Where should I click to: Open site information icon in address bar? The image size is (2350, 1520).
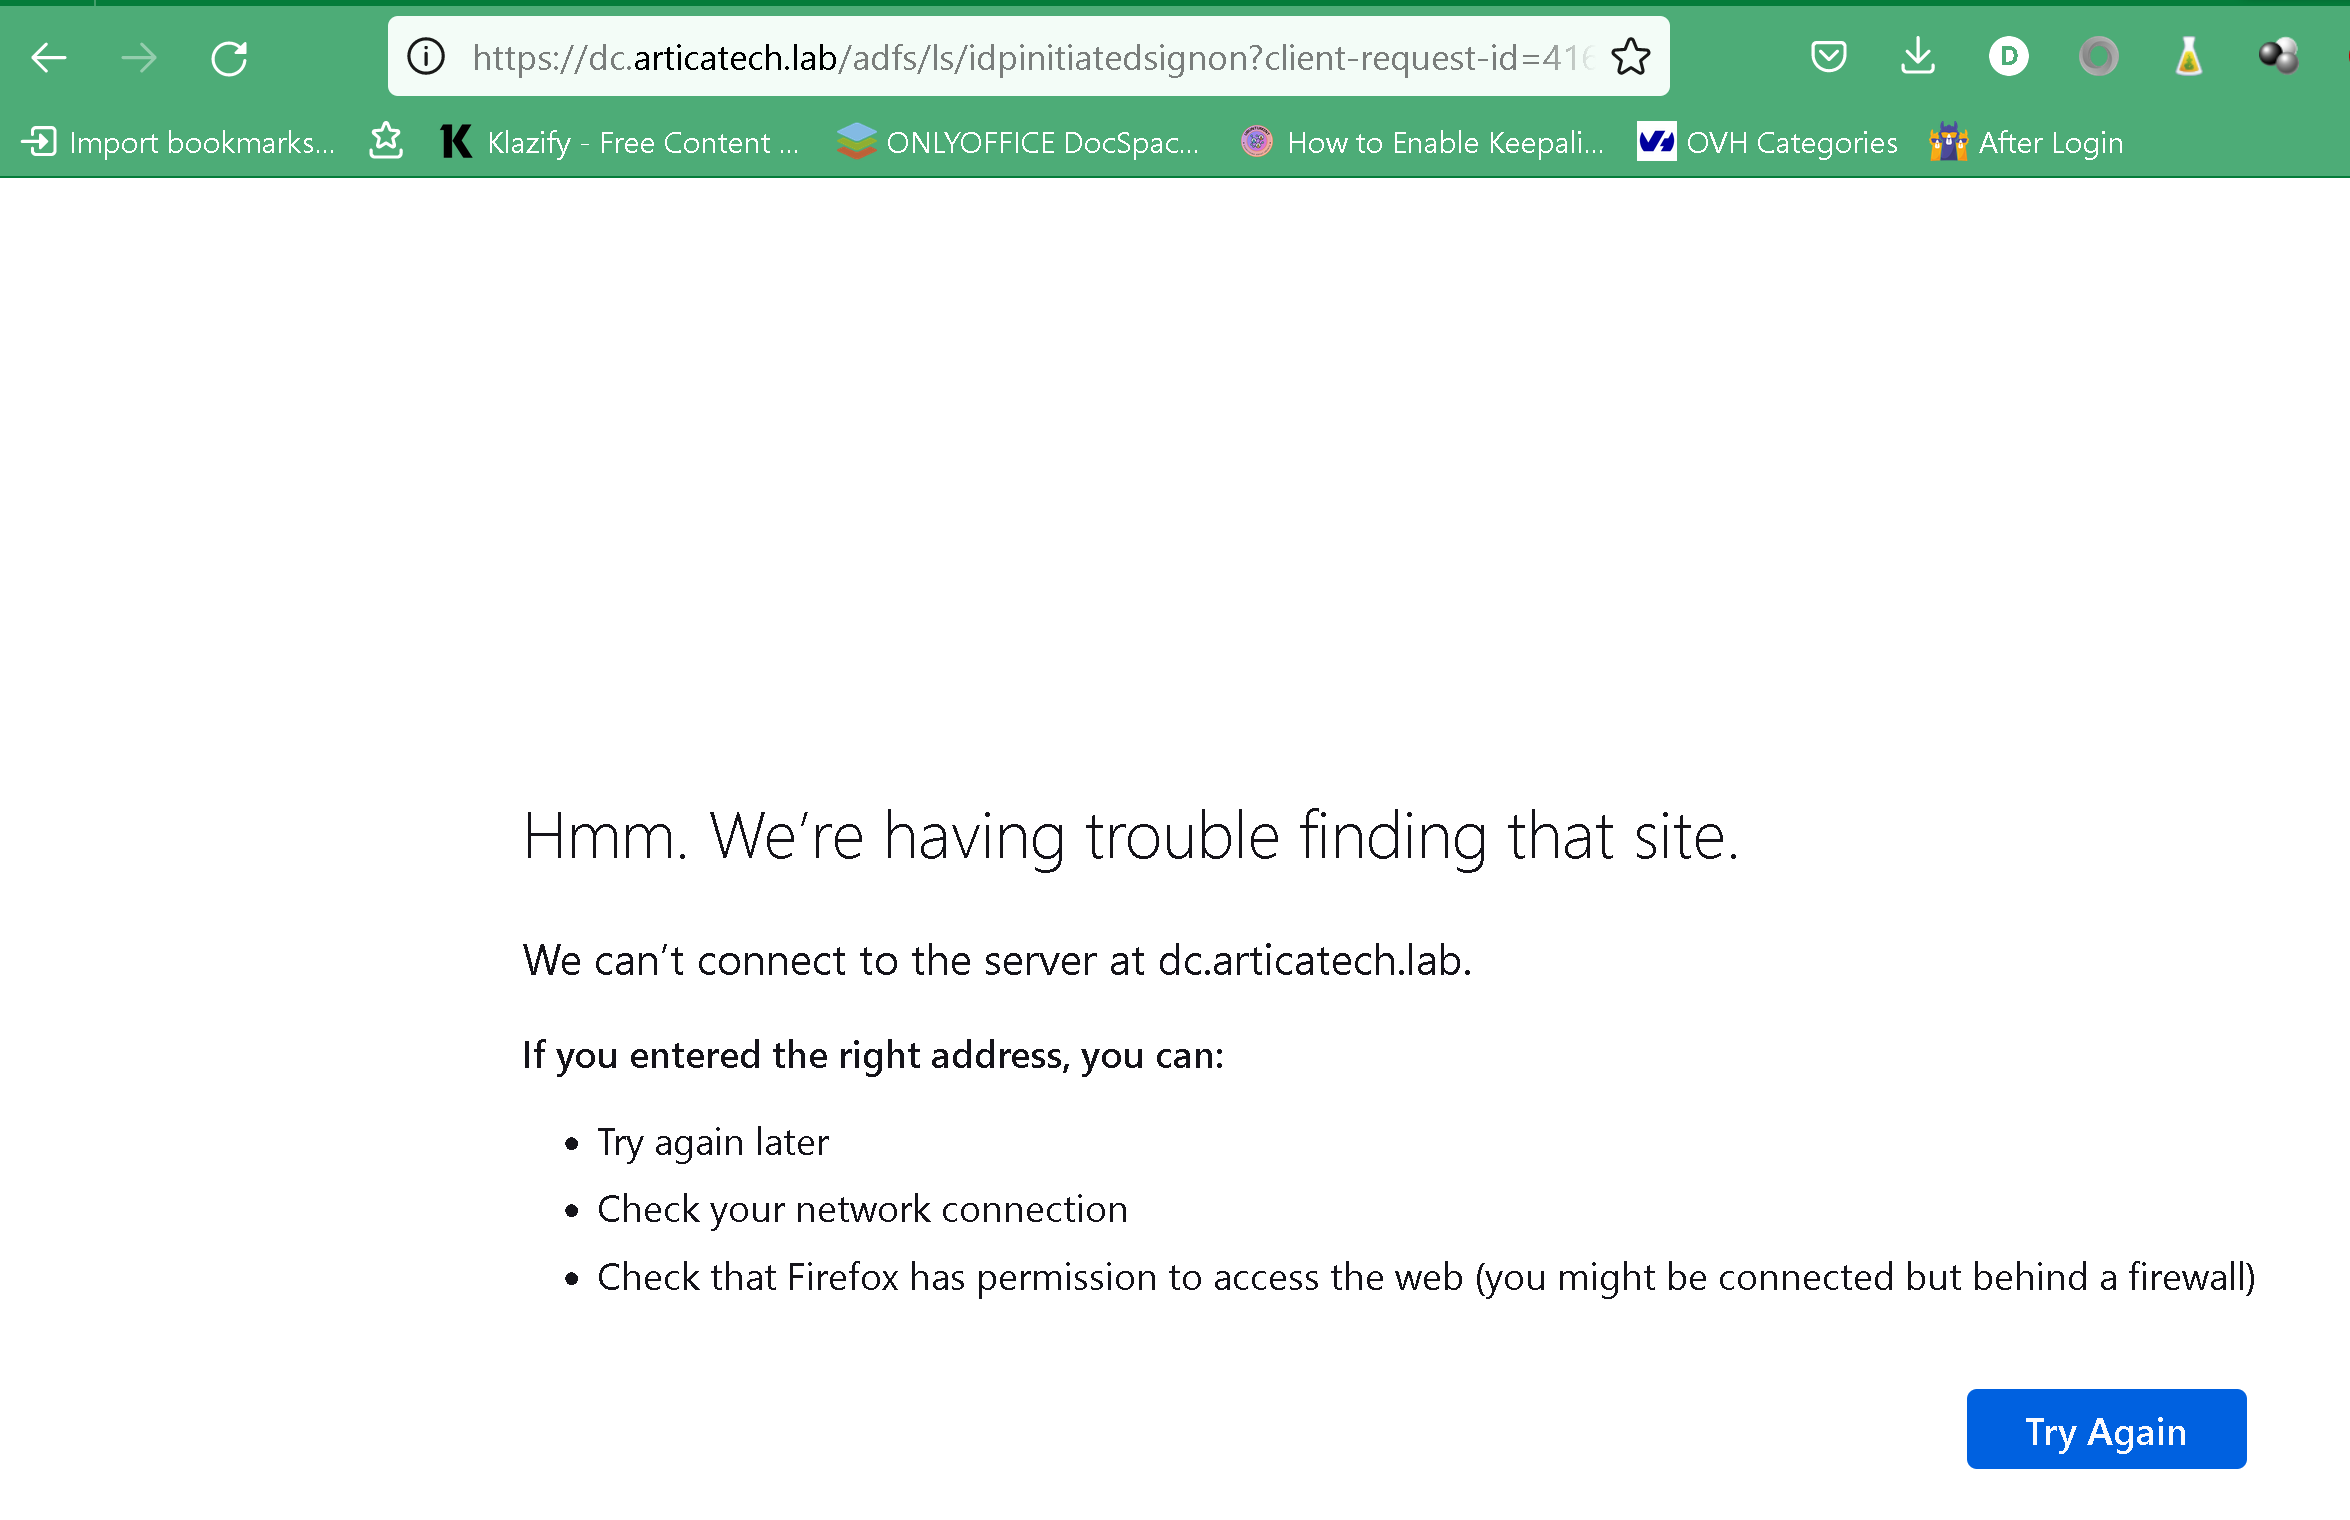[x=426, y=57]
